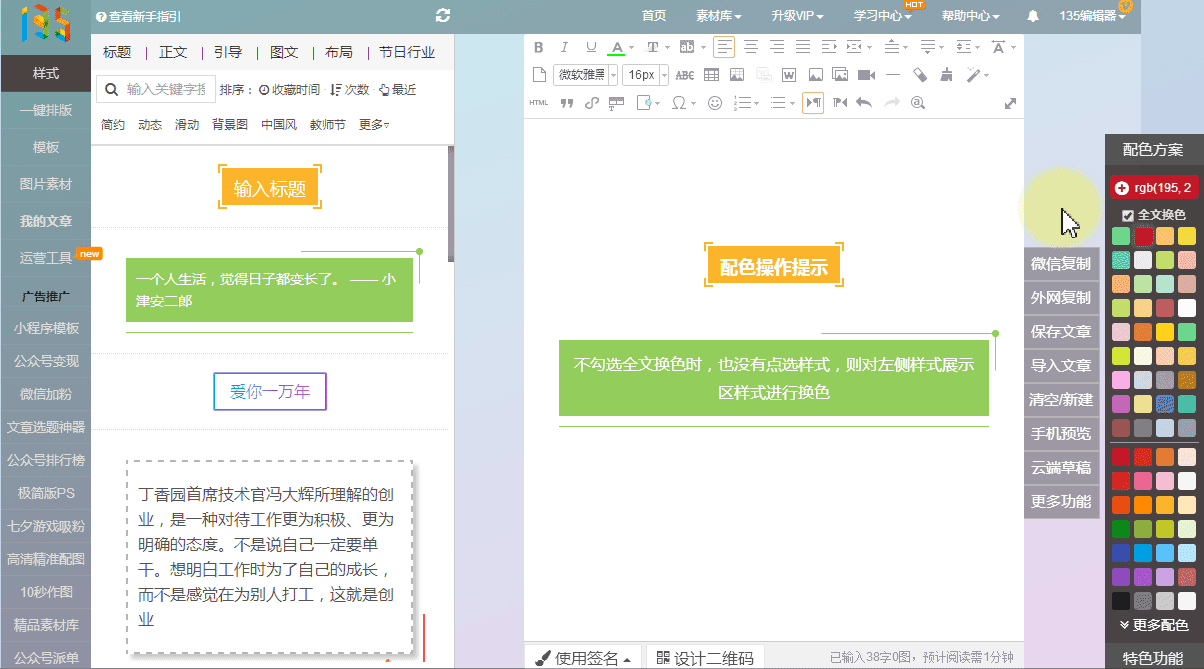Open the 微软雅黑 font family dropdown
The image size is (1204, 669).
(x=587, y=75)
